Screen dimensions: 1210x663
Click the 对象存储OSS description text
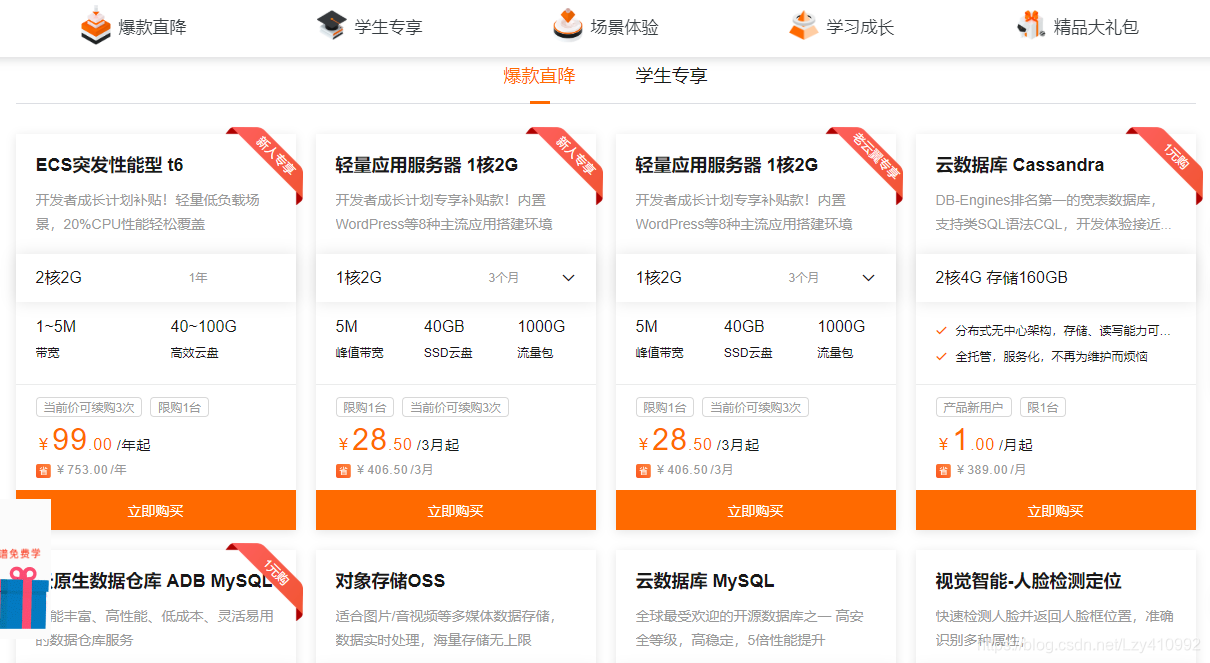(447, 628)
